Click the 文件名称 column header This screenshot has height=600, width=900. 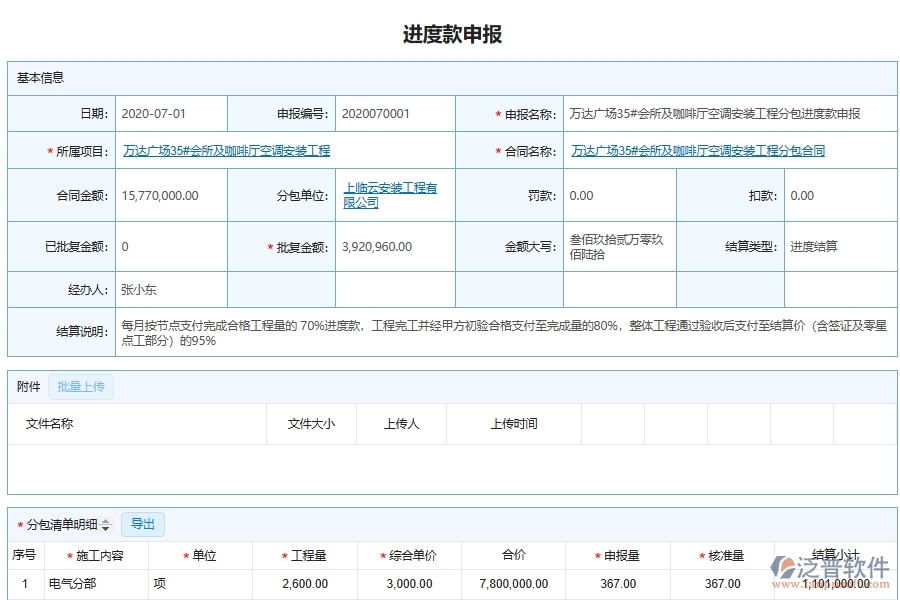(50, 423)
